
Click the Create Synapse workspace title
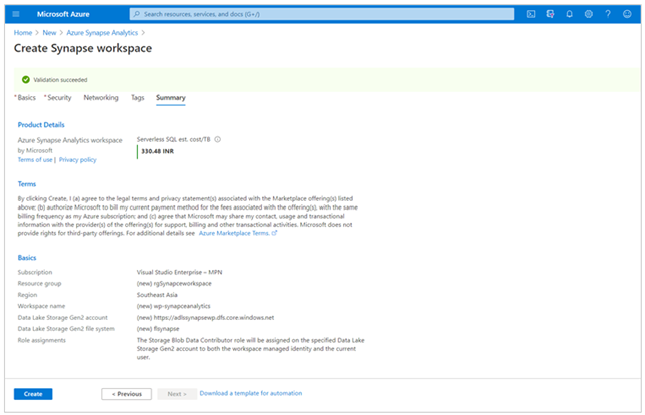(83, 48)
